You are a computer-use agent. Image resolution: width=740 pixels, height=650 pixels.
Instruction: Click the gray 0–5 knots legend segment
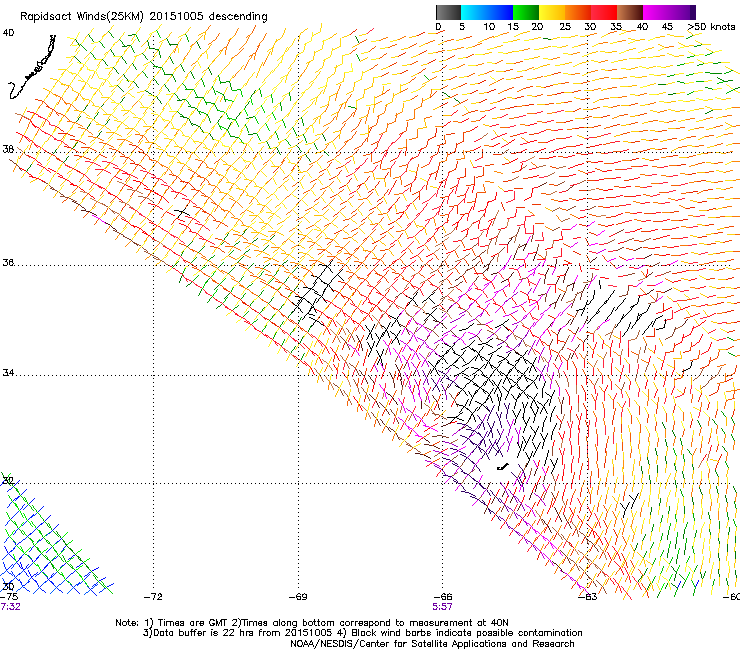(x=448, y=12)
